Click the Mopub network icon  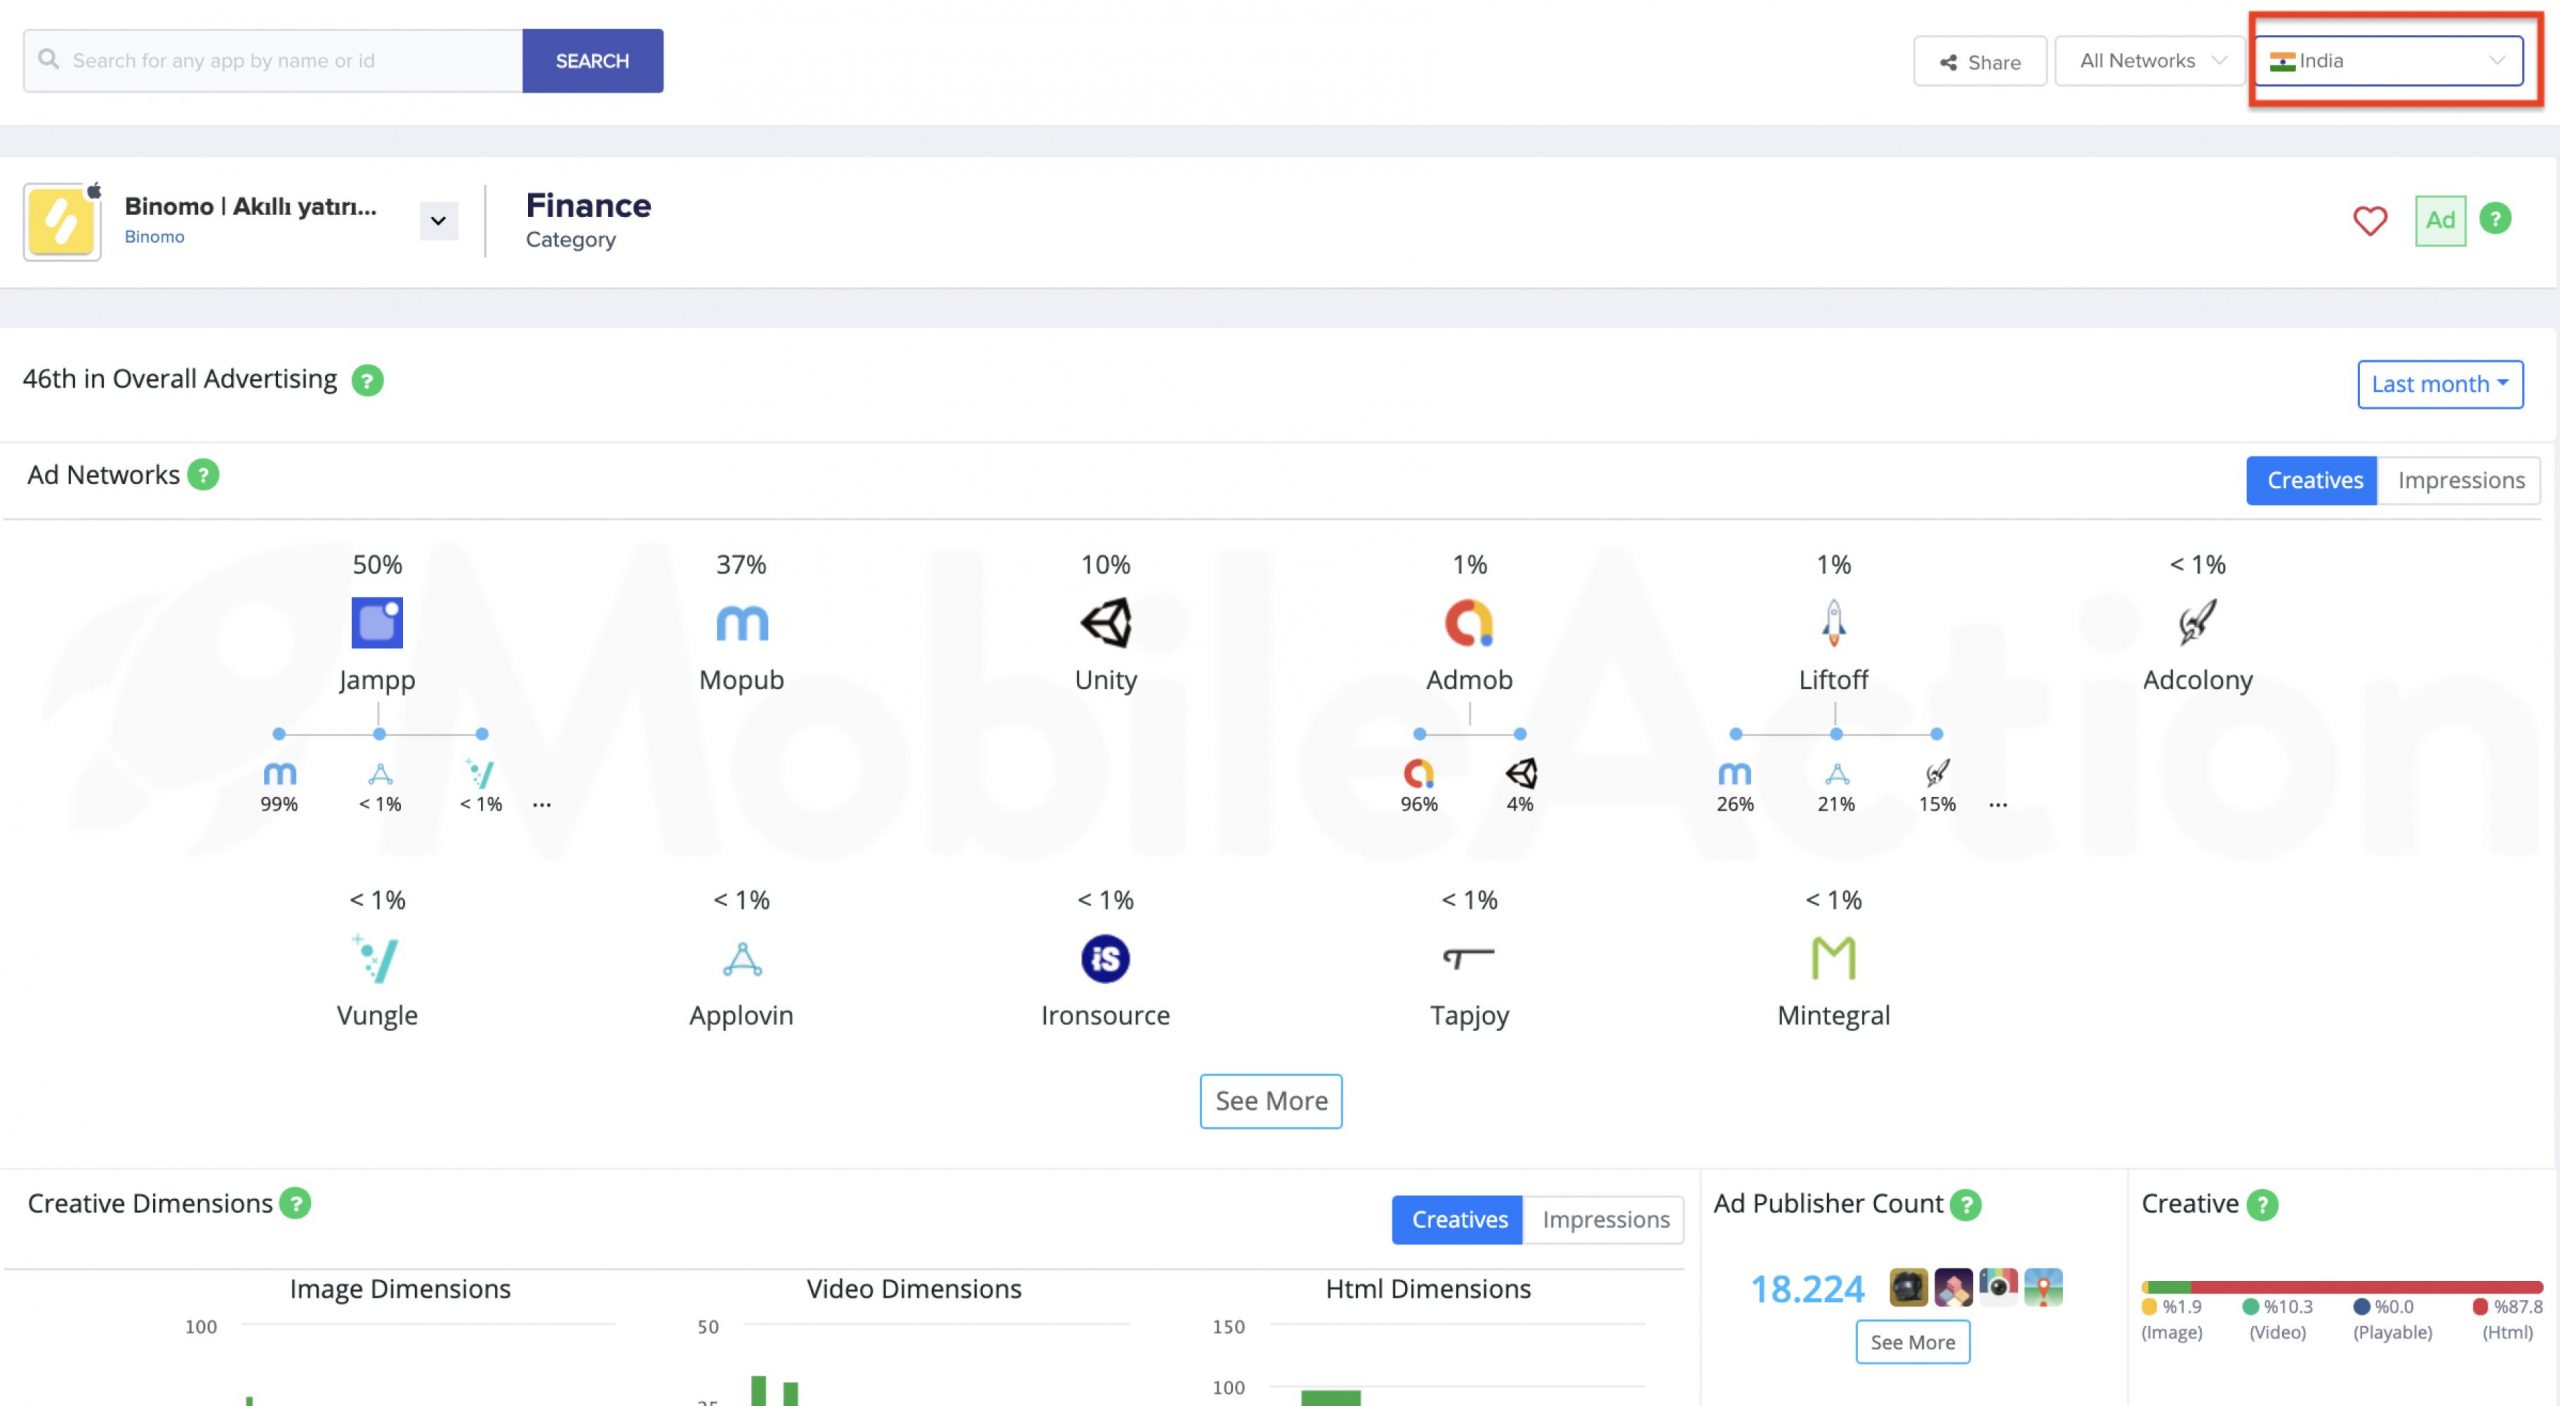(x=742, y=623)
